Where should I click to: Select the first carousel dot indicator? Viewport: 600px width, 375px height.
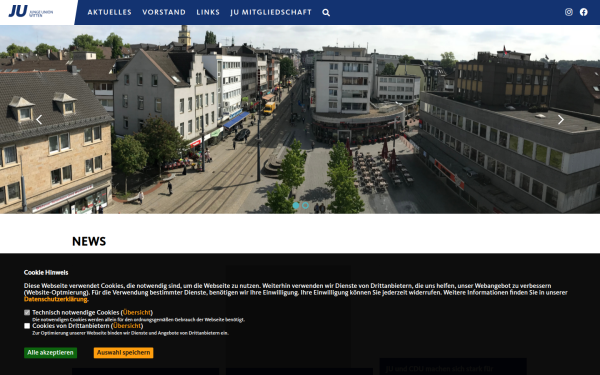coord(296,205)
